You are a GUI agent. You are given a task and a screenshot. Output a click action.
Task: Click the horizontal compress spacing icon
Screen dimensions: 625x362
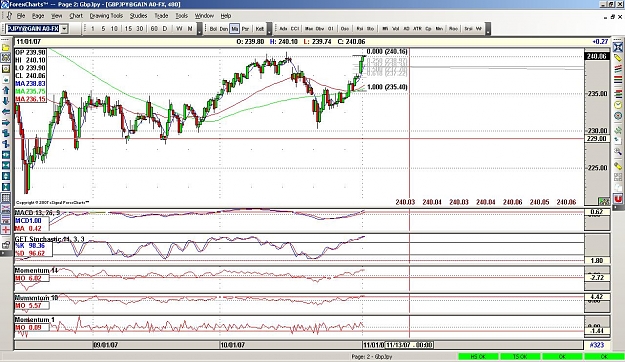coord(6,165)
